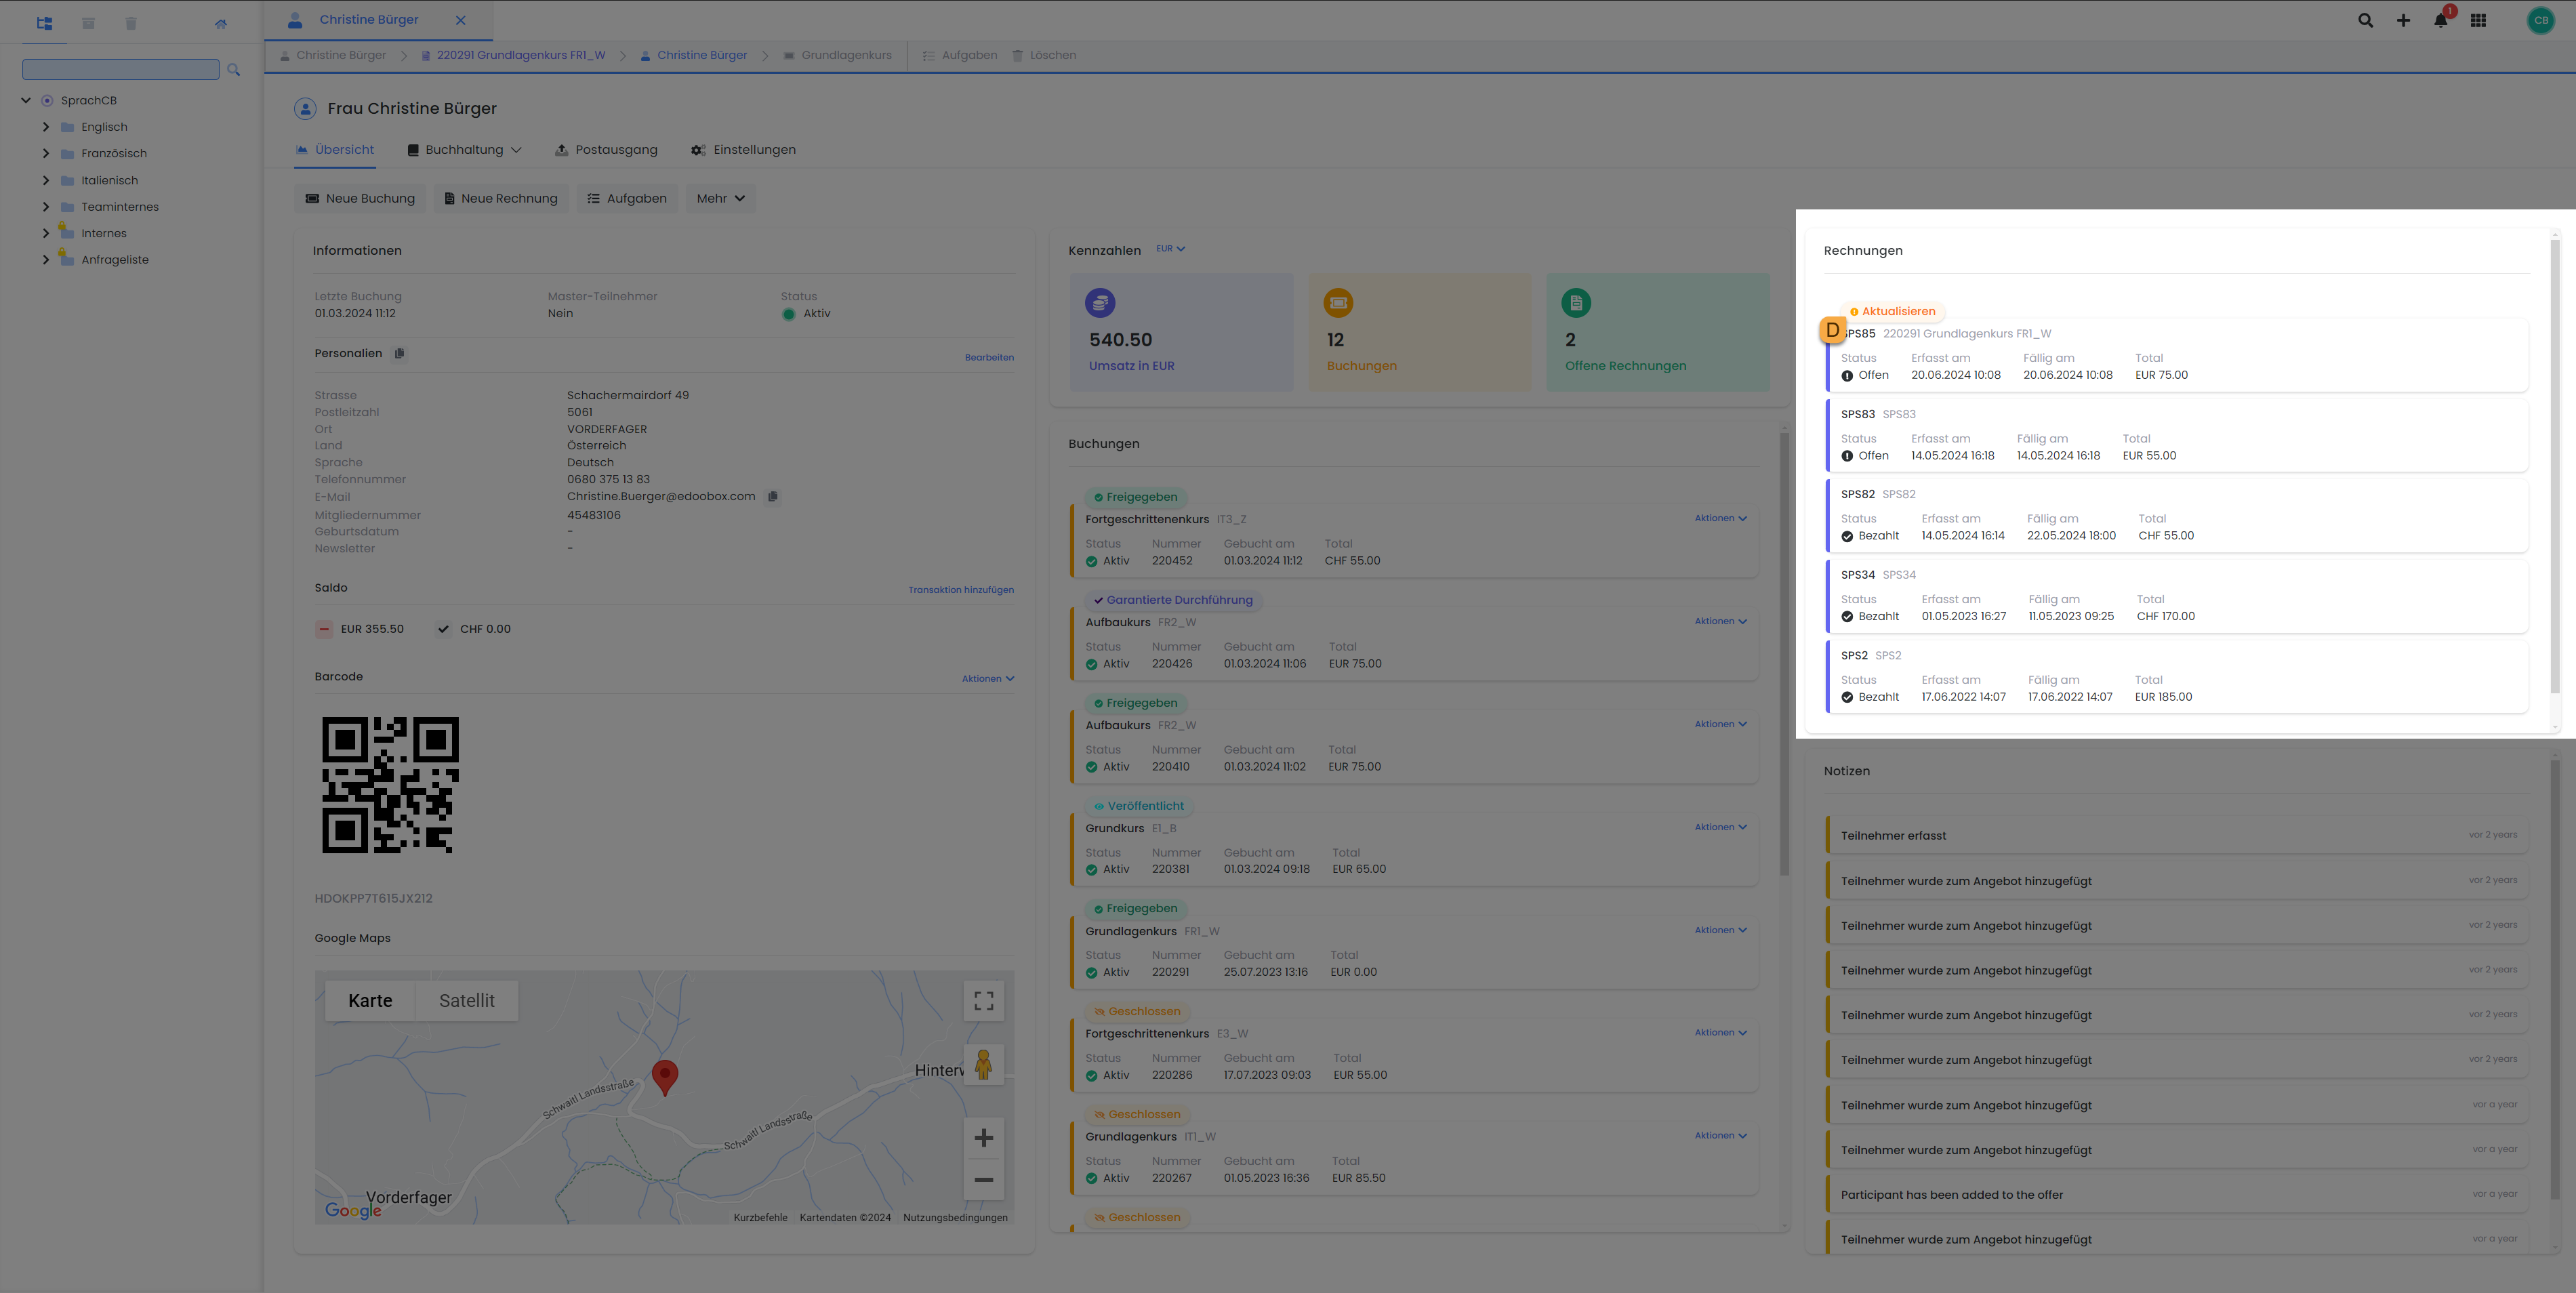Screen dimensions: 2576x1293
Task: Open the notifications bell icon
Action: coord(2440,21)
